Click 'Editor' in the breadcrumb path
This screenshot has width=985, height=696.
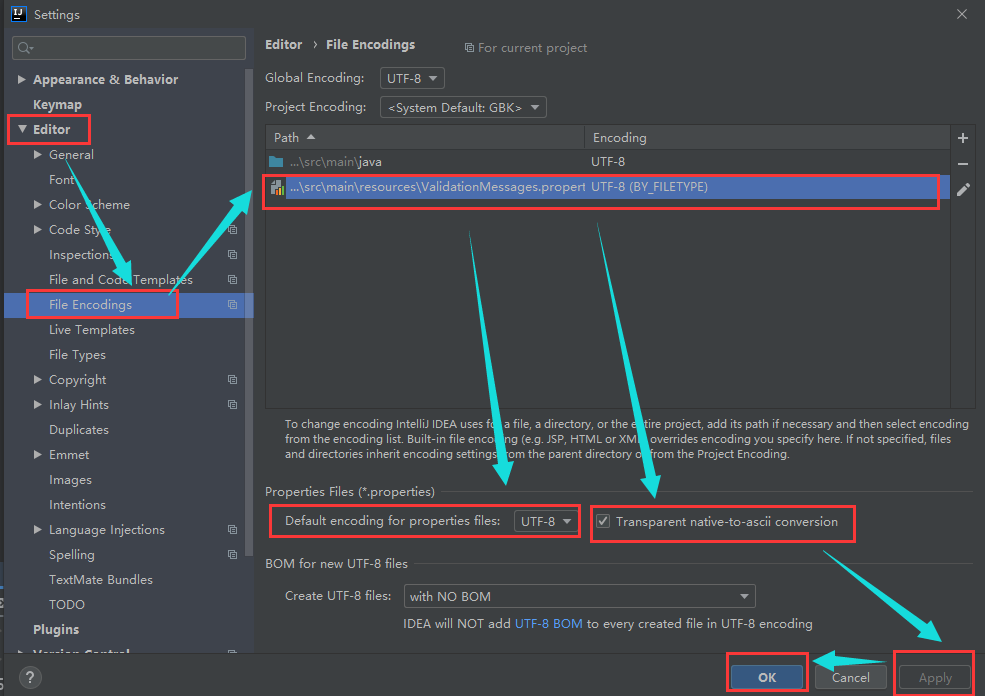coord(283,44)
